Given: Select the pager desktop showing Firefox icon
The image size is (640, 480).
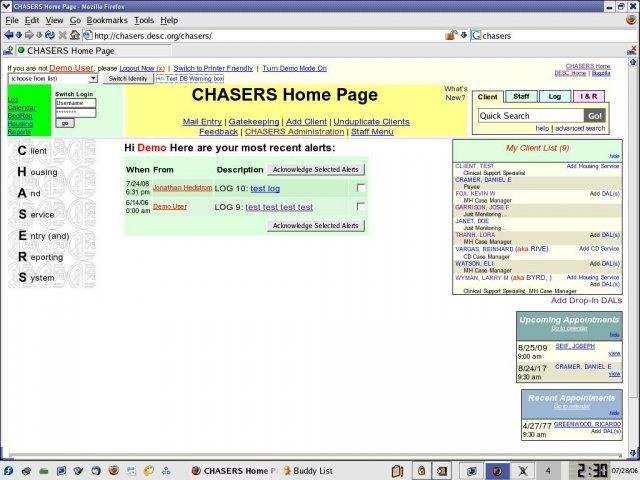Looking at the screenshot, I should [x=497, y=471].
